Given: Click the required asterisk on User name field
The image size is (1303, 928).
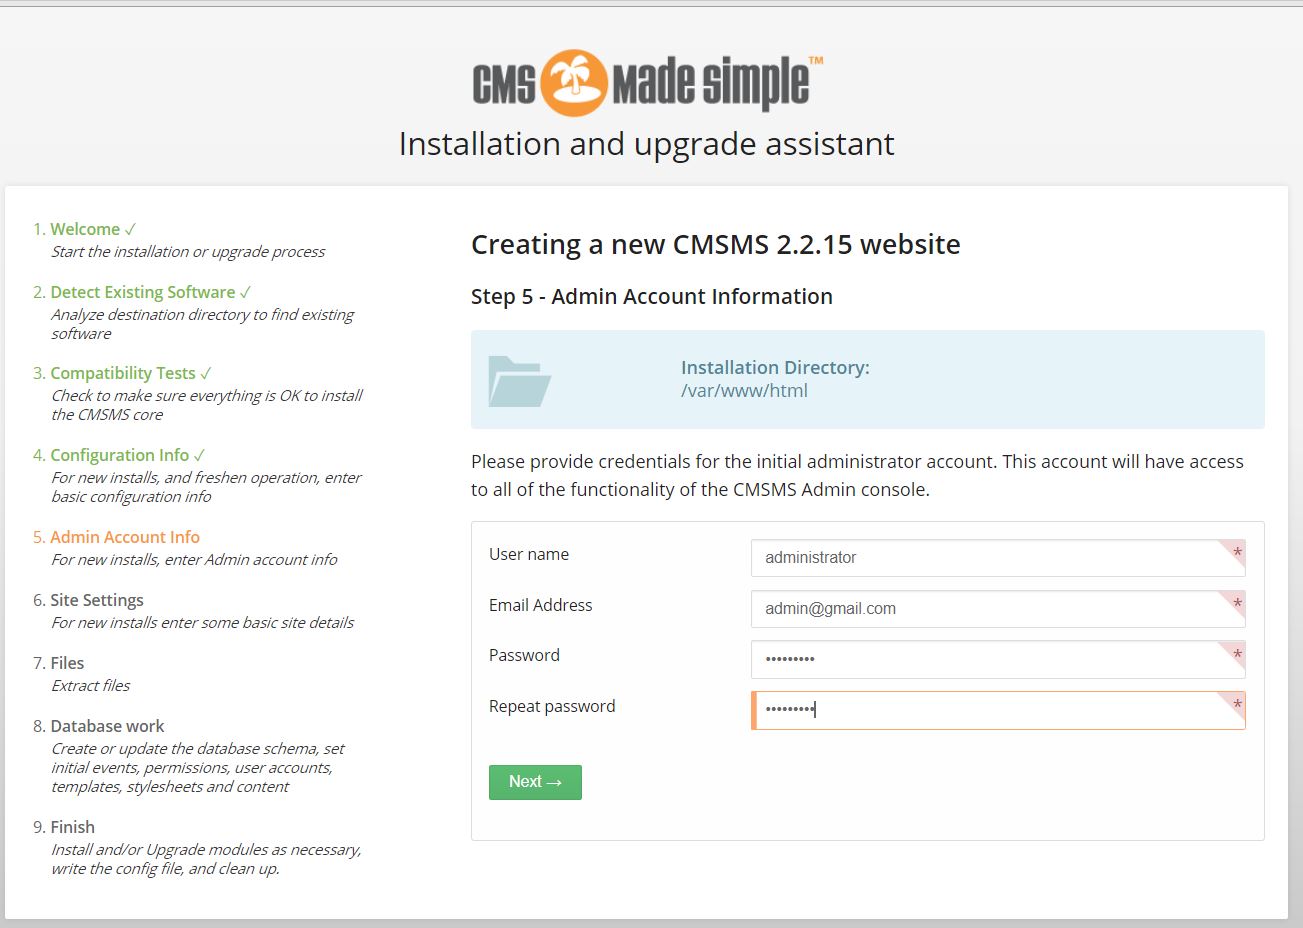Looking at the screenshot, I should point(1237,553).
